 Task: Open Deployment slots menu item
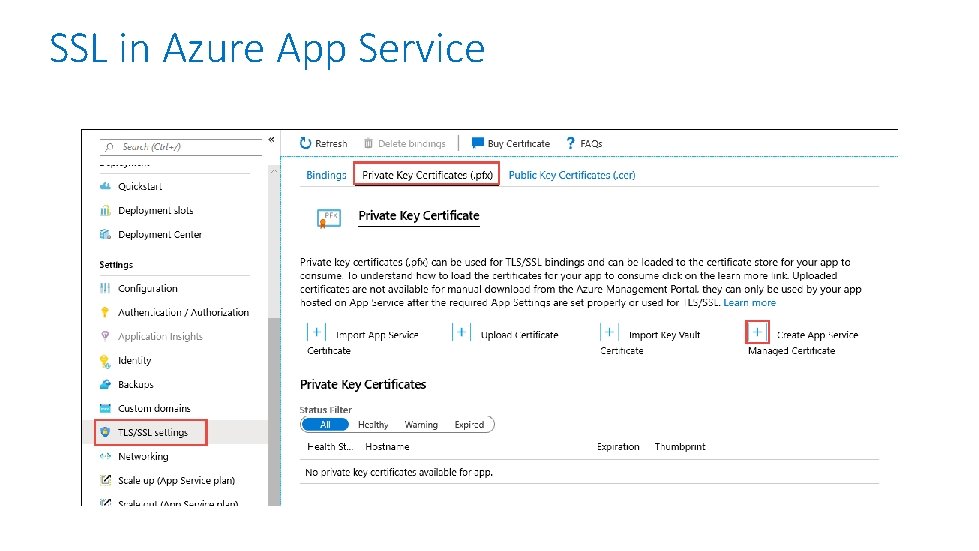[155, 210]
